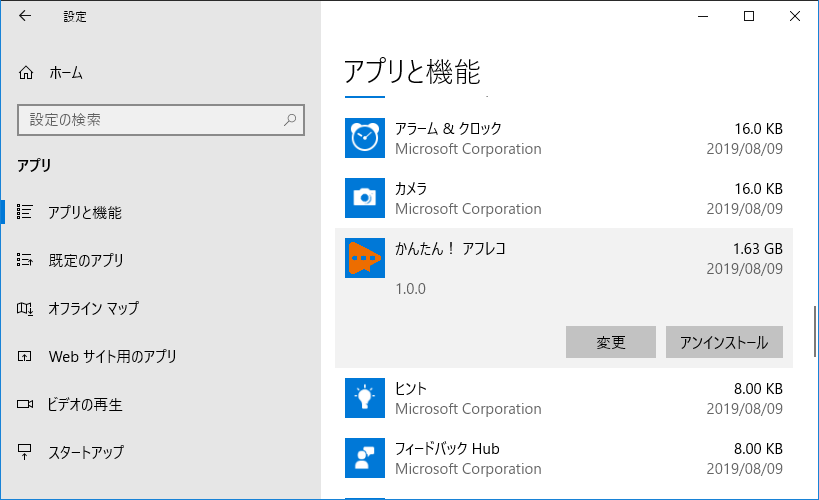The width and height of the screenshot is (819, 500).
Task: Open the スタートアップ menu entry
Action: (x=86, y=452)
